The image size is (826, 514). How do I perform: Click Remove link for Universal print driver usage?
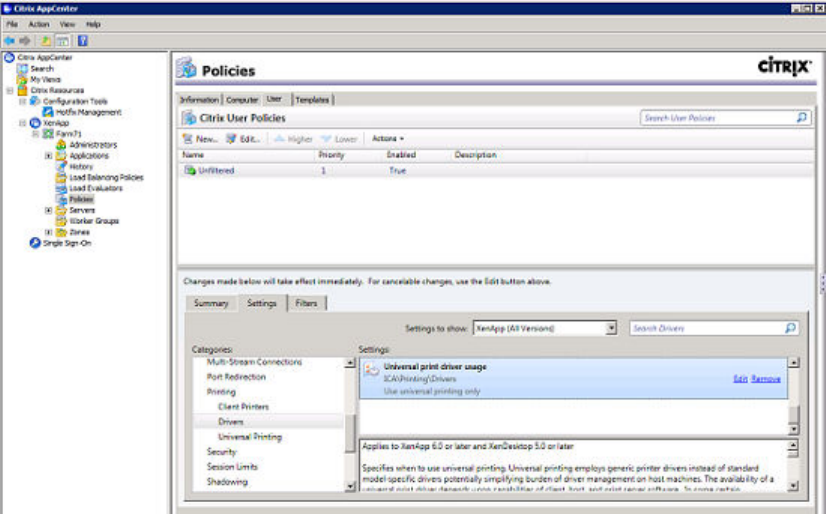tap(766, 379)
